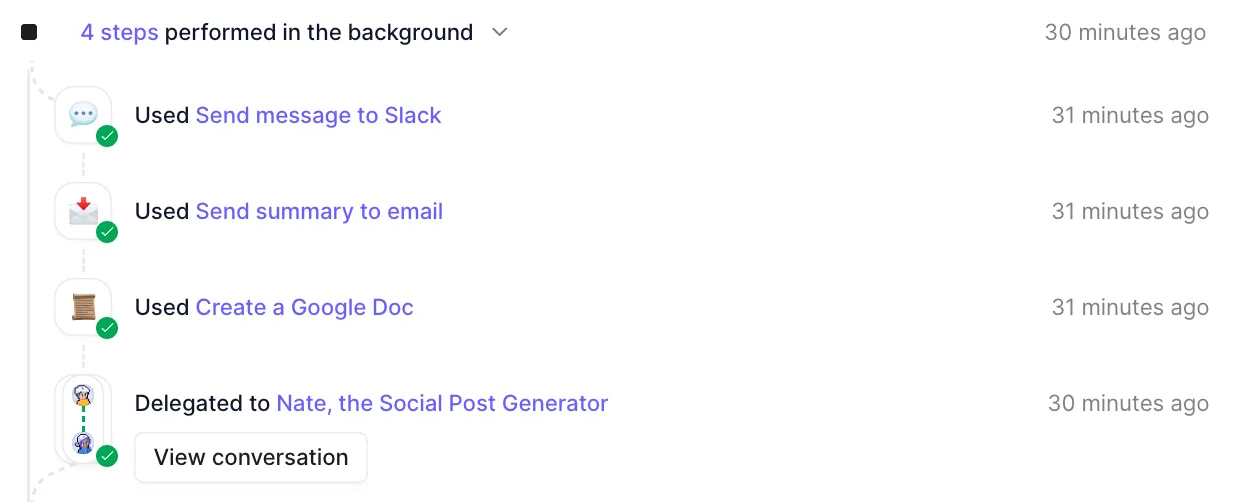Screen dimensions: 1246x502
Task: Open the "Send summary to email" tool link
Action: (x=319, y=211)
